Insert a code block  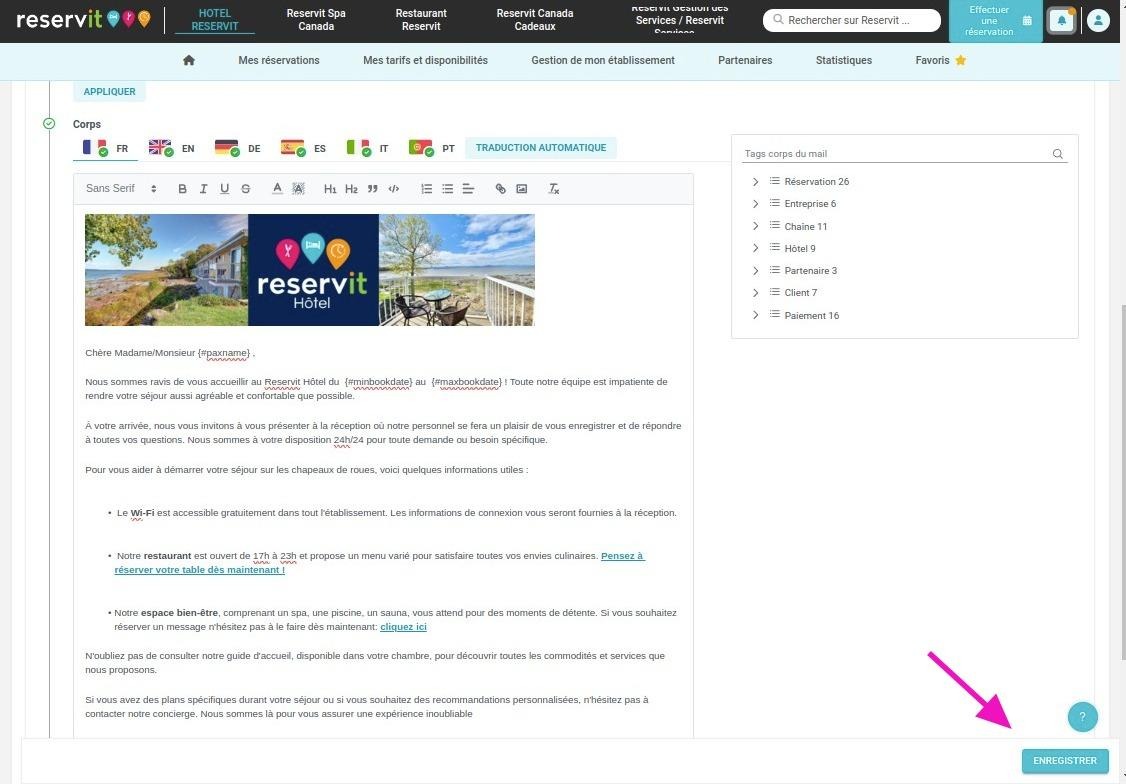click(394, 189)
